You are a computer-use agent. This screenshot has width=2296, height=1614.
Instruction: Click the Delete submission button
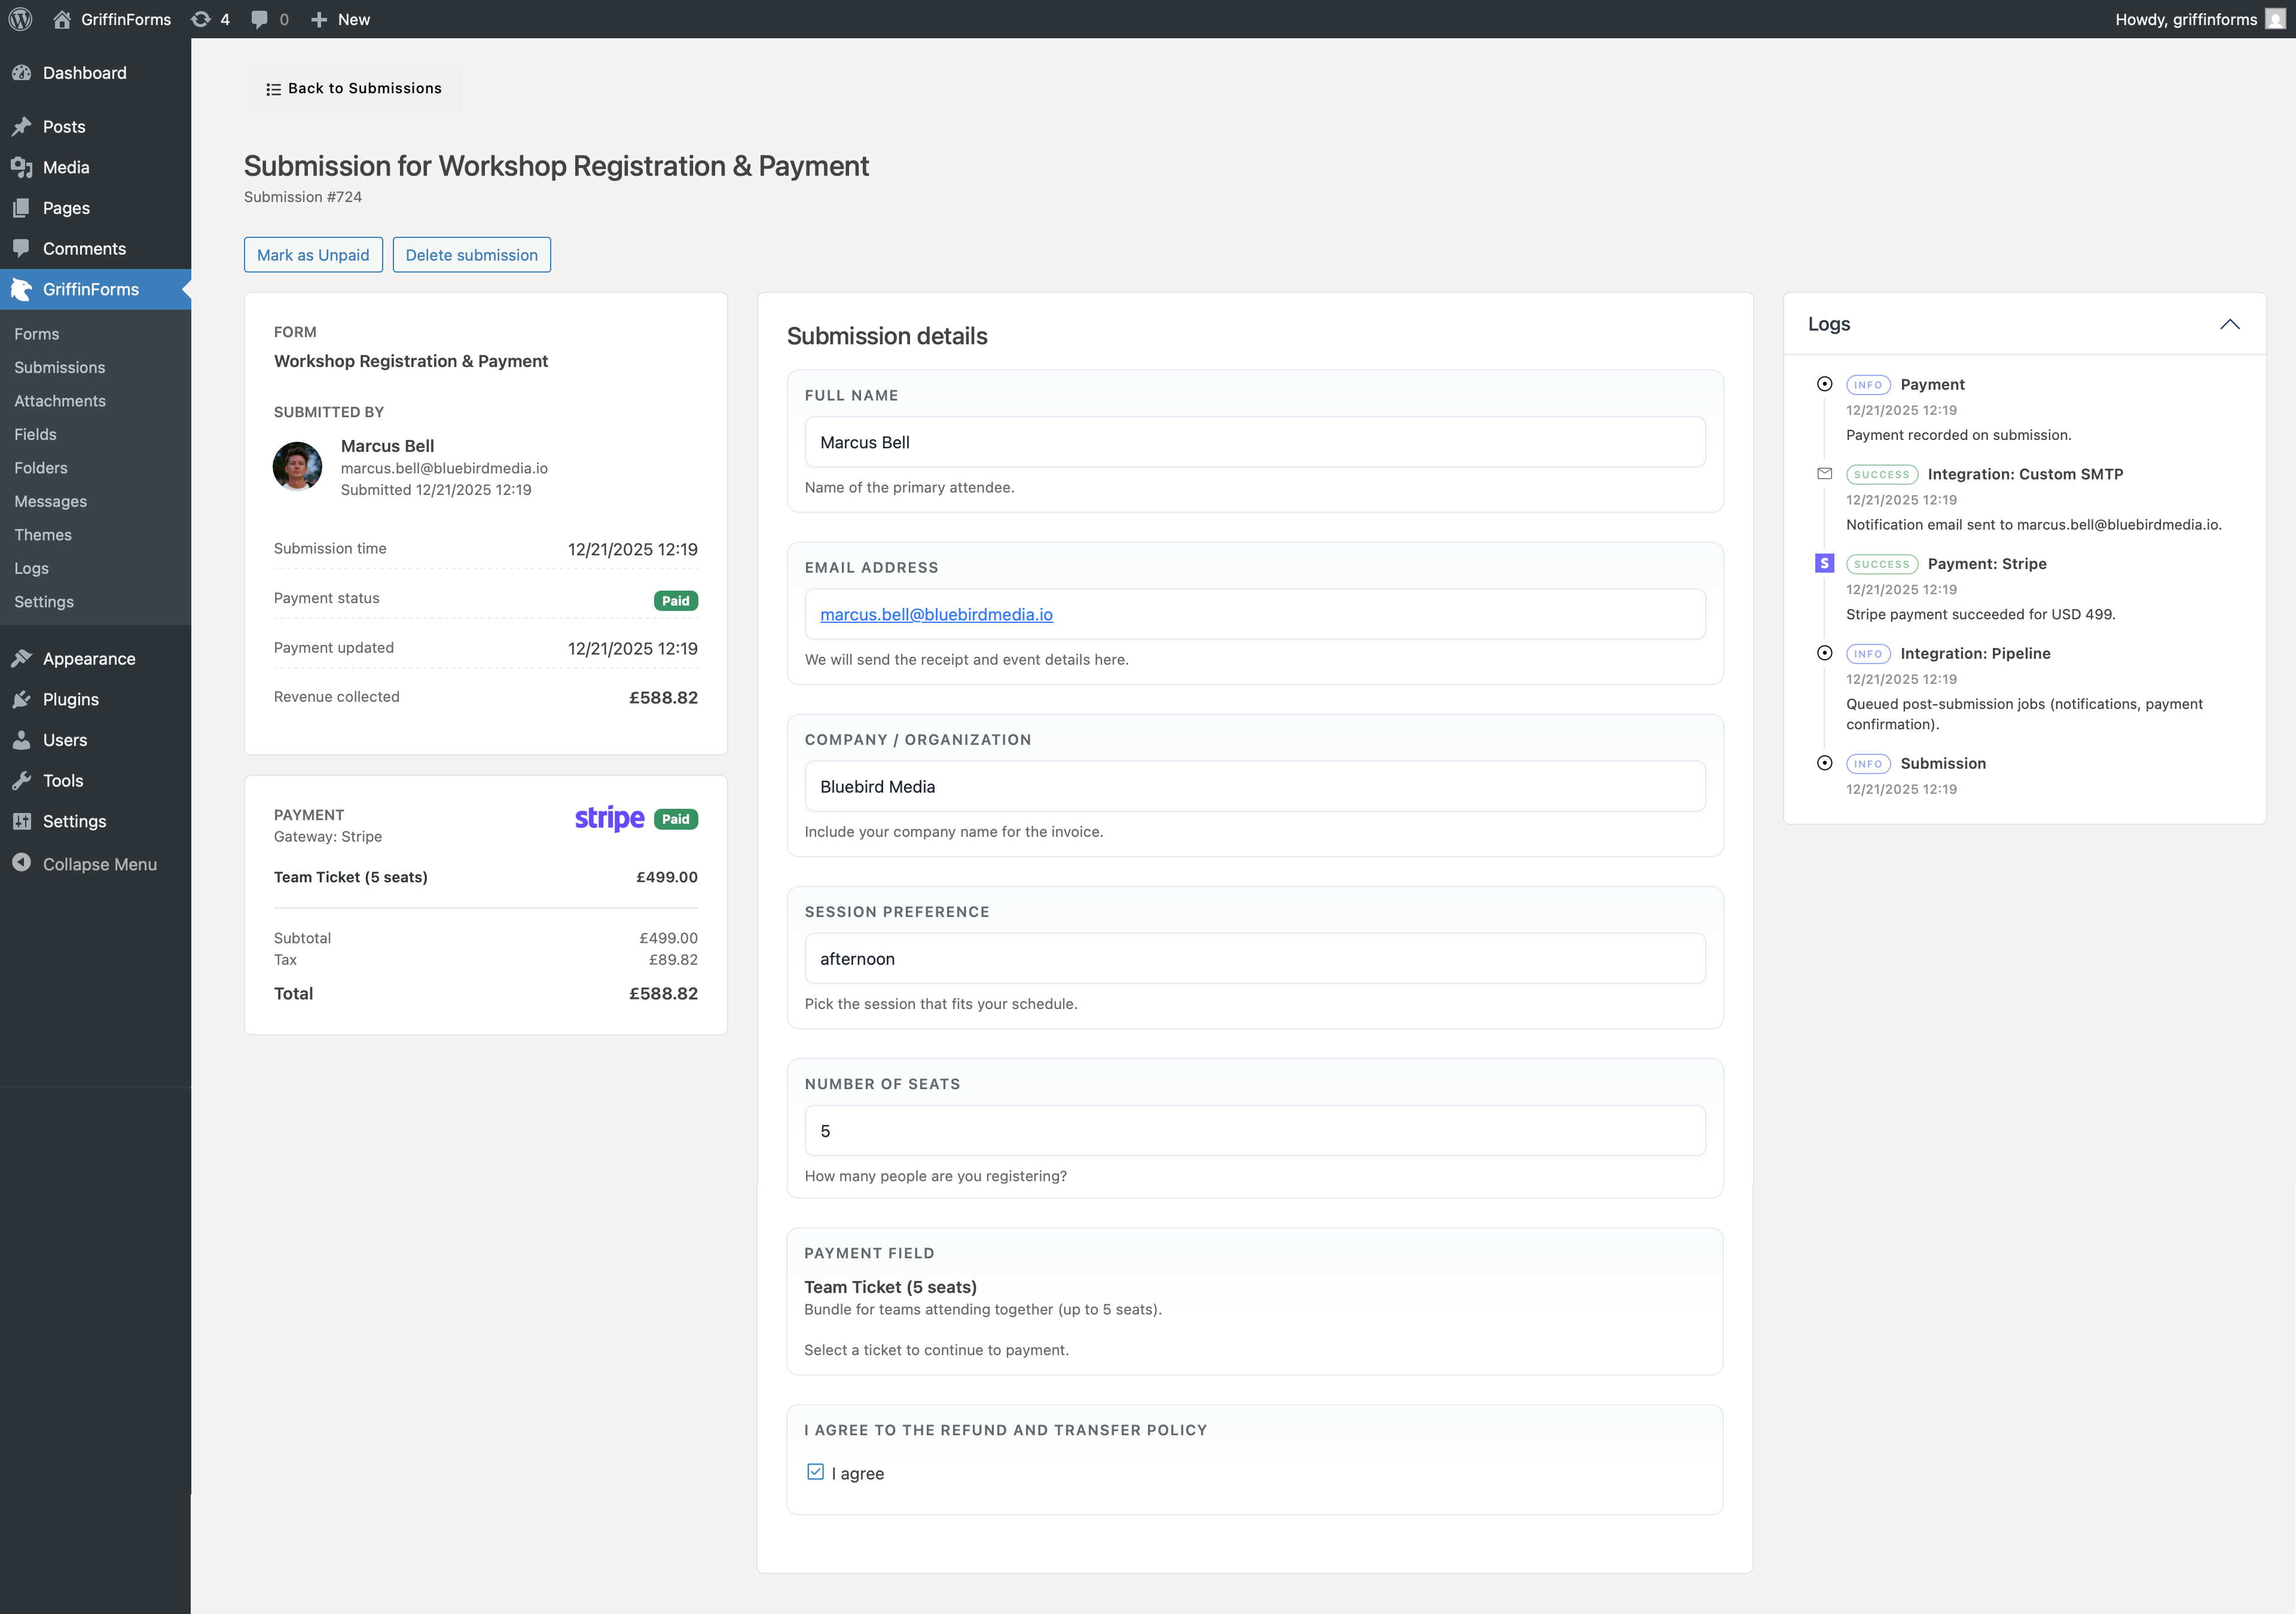point(471,255)
